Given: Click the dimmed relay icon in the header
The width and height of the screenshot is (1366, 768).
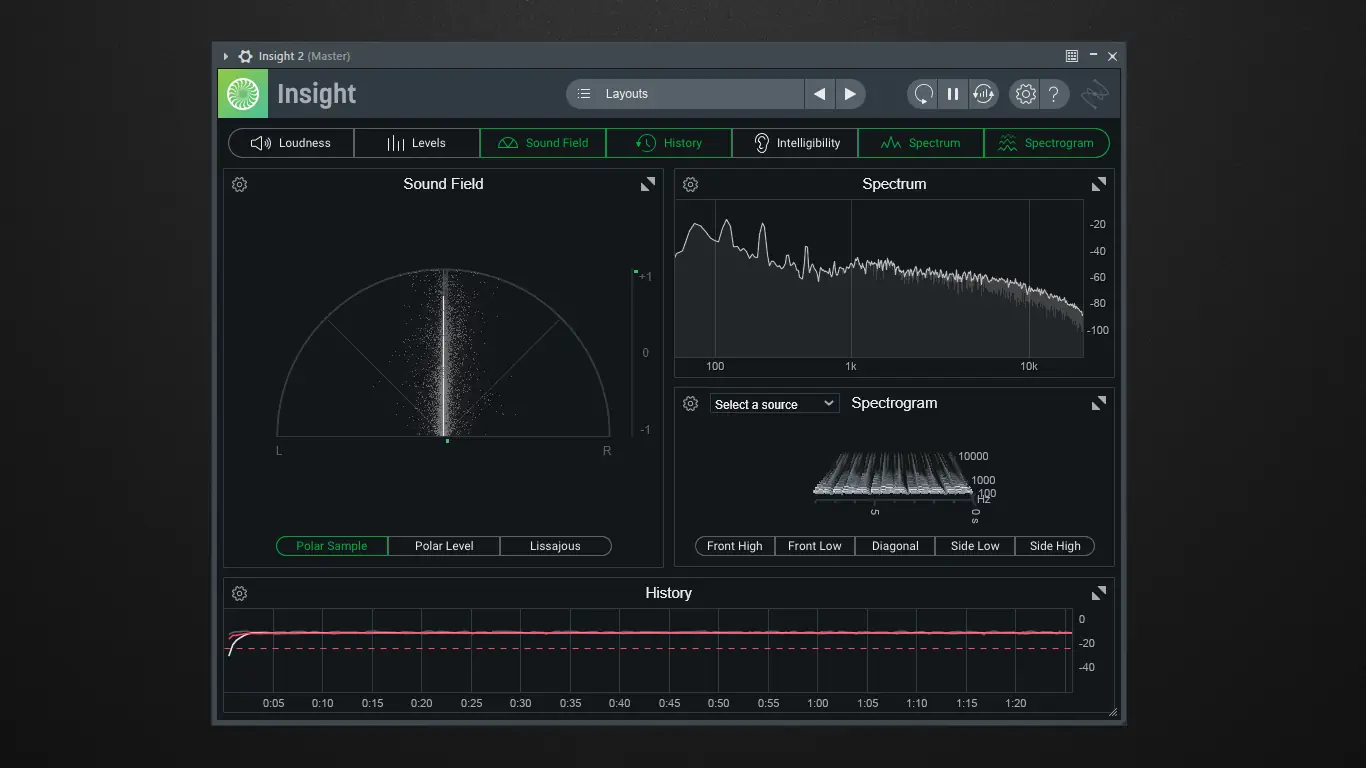Looking at the screenshot, I should click(x=1095, y=94).
